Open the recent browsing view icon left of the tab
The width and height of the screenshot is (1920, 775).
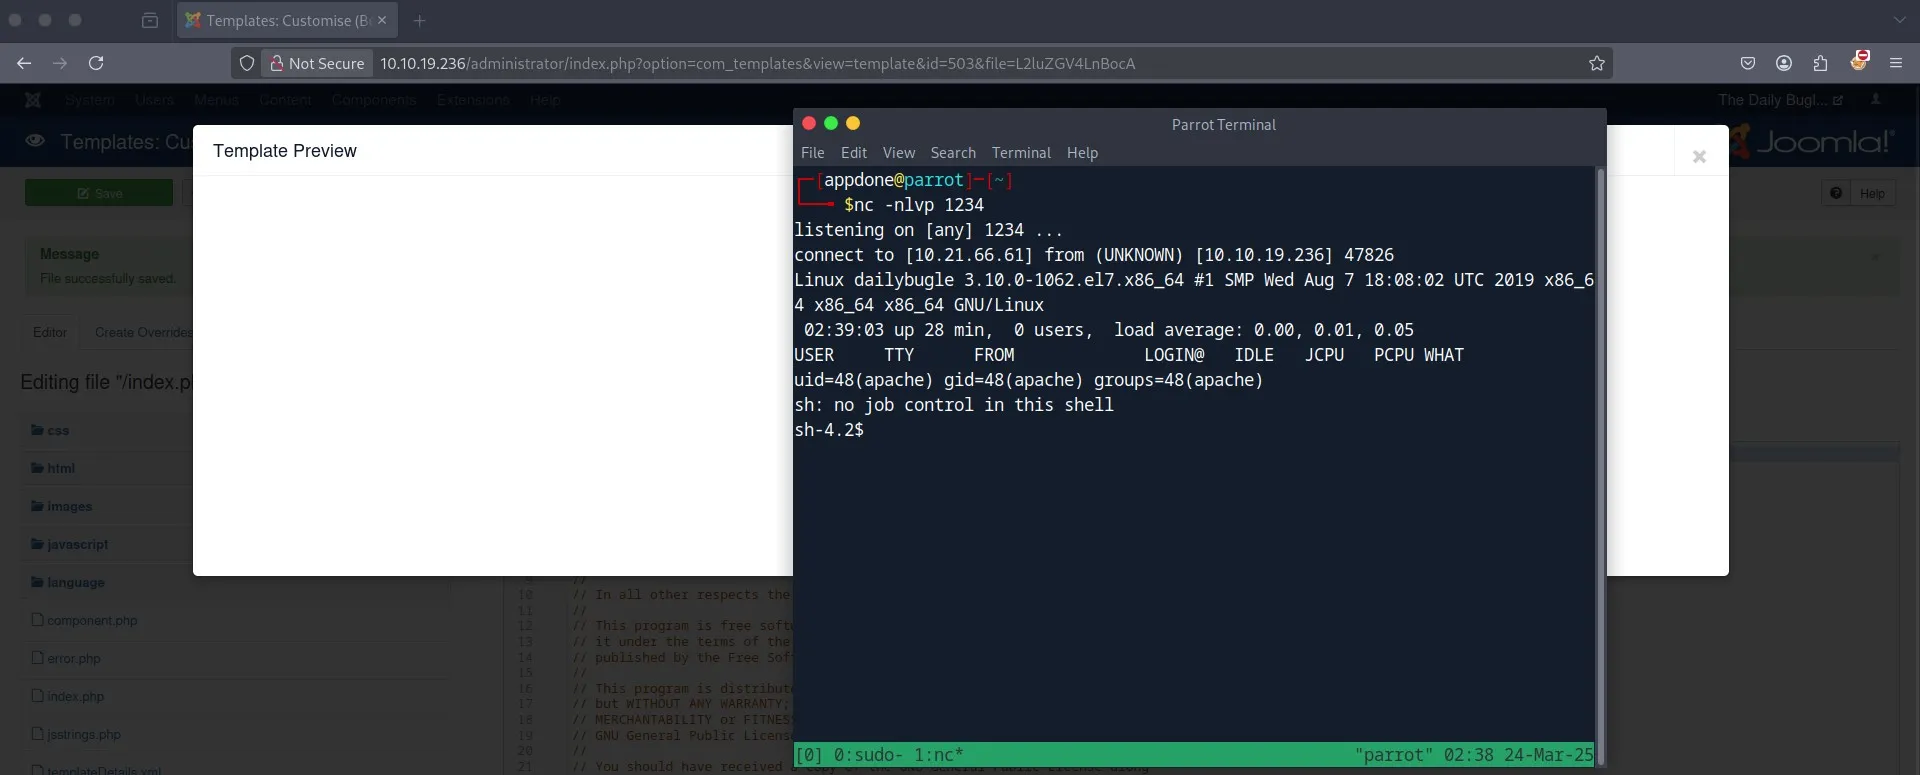coord(150,20)
